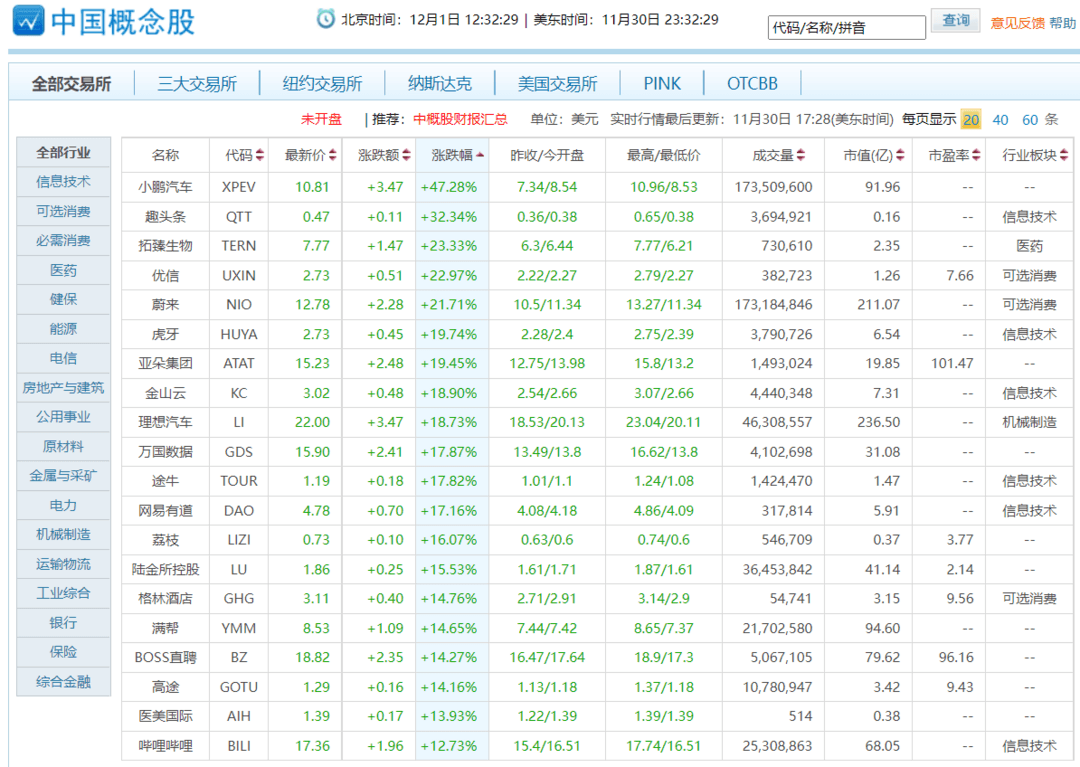This screenshot has width=1080, height=767.
Task: Open the 帮助 link
Action: [x=1063, y=23]
